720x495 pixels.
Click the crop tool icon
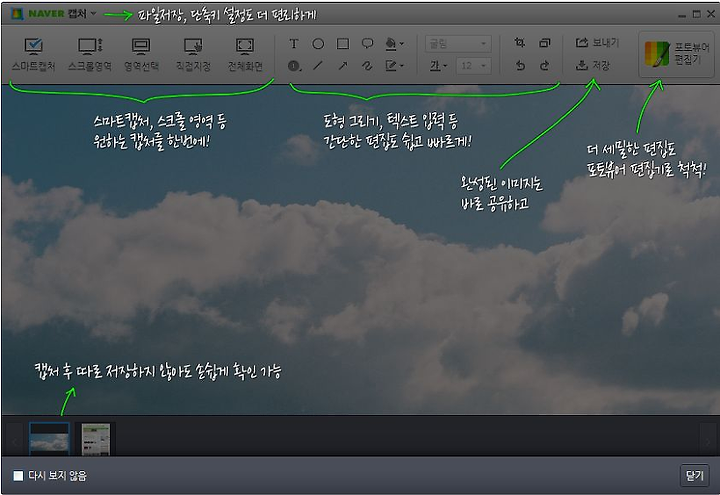[520, 43]
